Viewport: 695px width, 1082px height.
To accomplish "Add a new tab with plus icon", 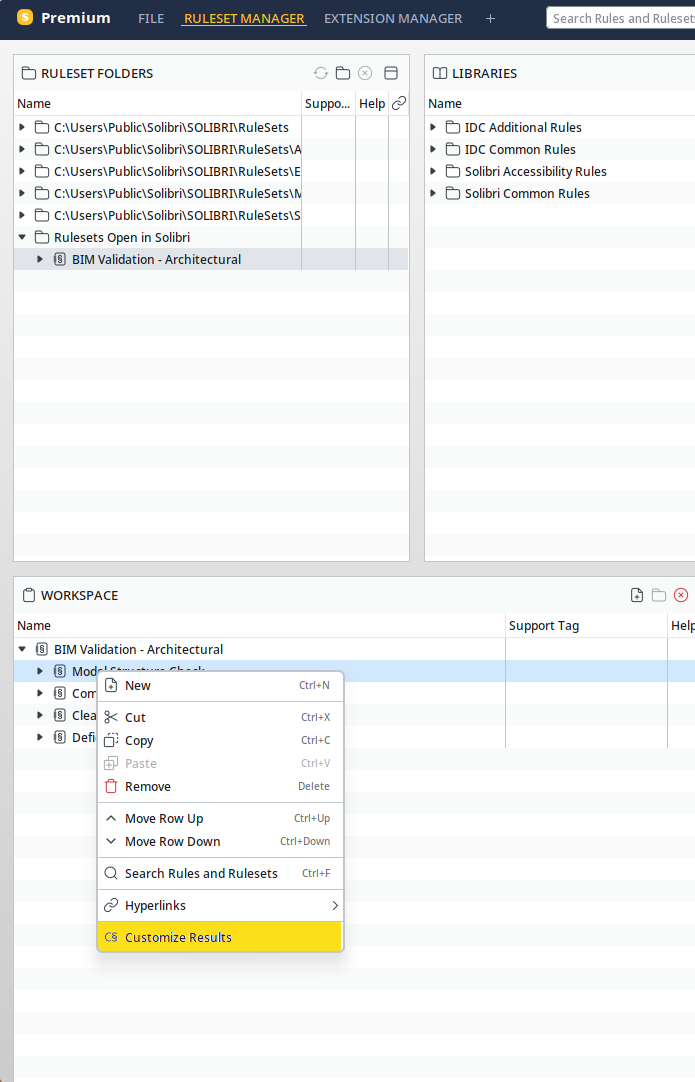I will pyautogui.click(x=490, y=19).
